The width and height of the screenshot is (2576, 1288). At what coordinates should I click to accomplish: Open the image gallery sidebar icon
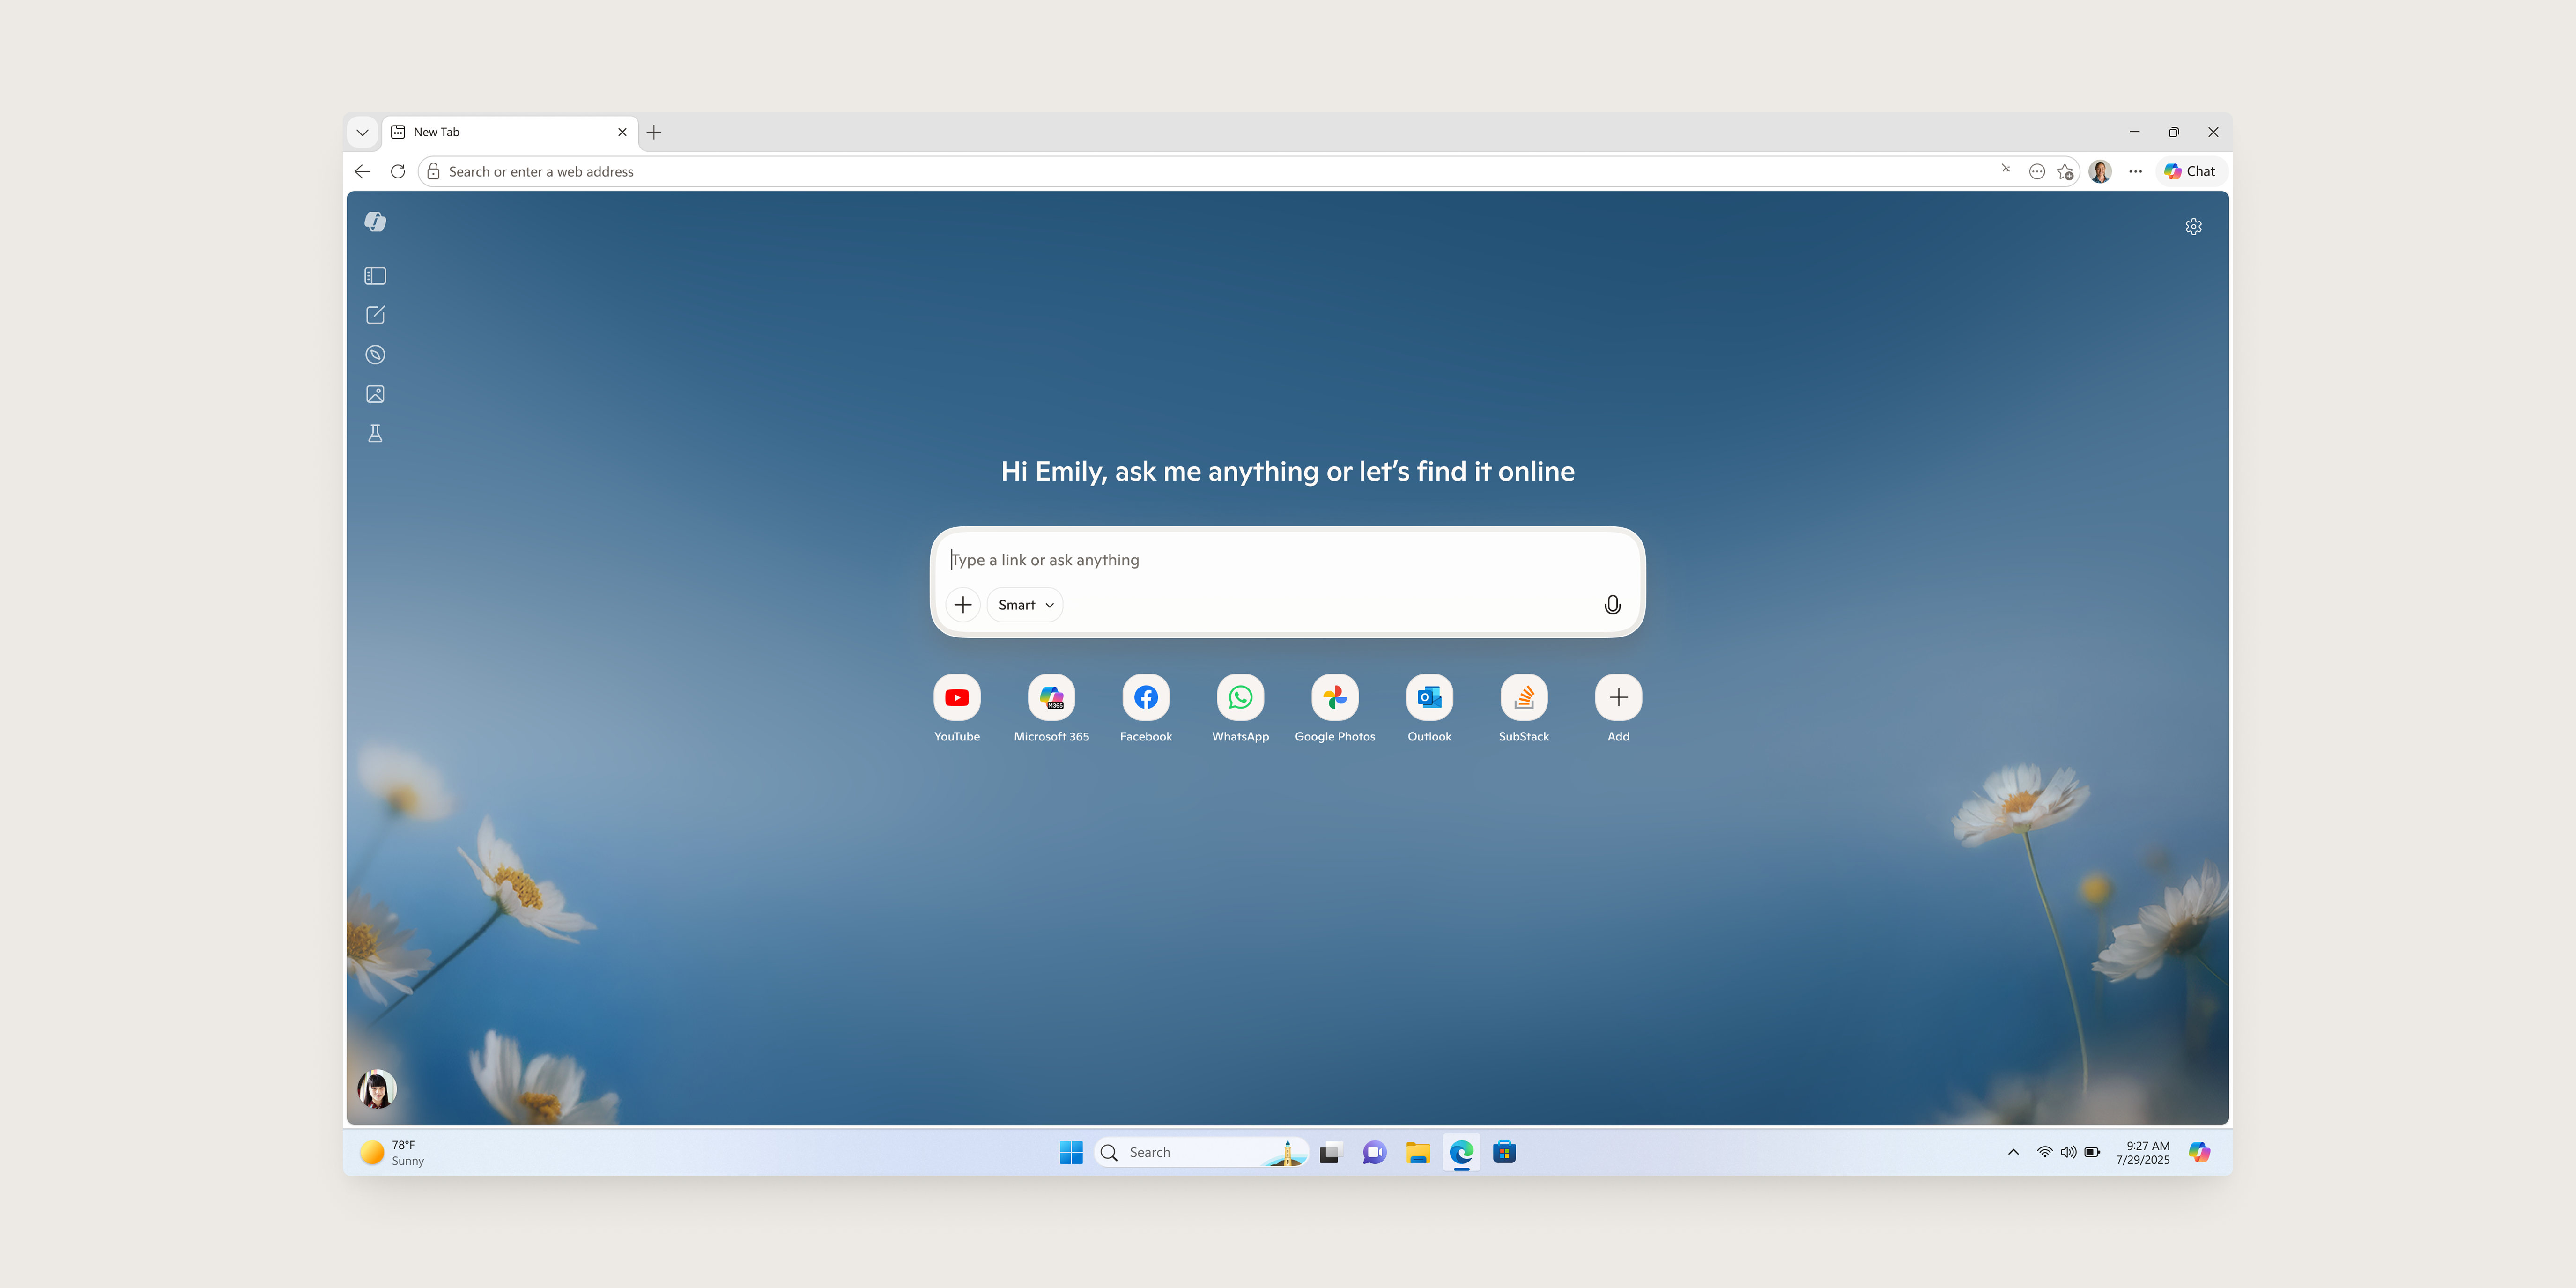[375, 394]
